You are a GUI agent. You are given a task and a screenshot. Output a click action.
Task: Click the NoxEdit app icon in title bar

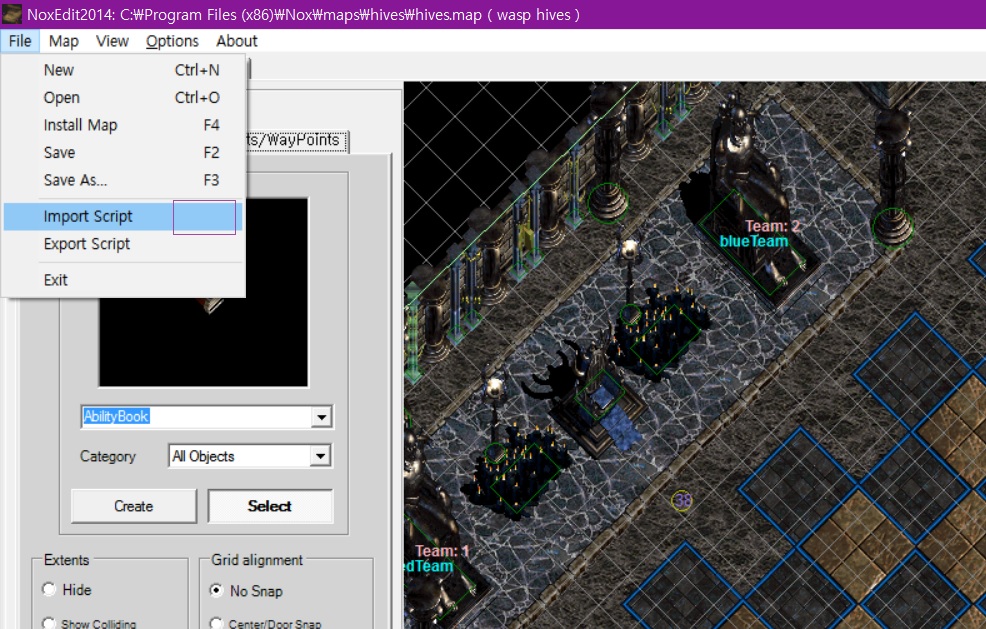coord(12,14)
